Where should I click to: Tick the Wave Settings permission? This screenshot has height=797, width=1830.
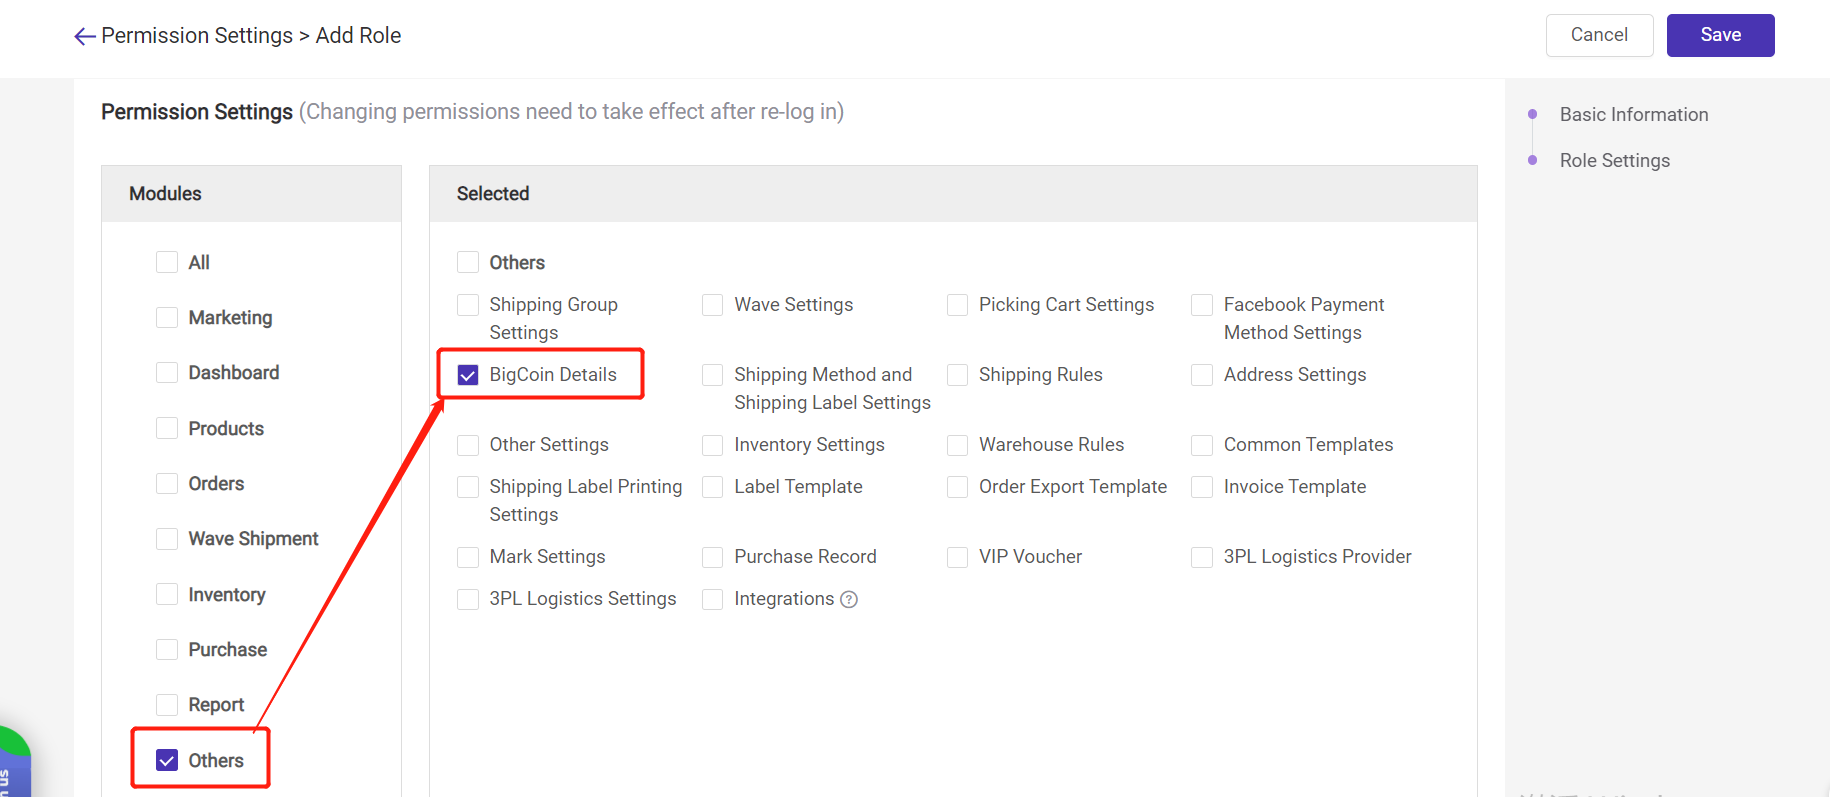click(713, 305)
